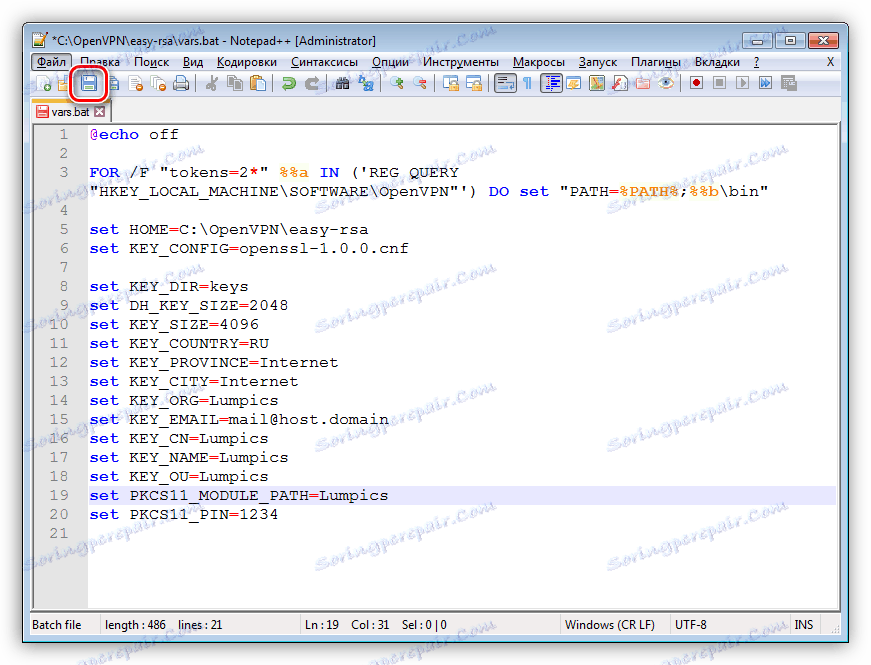Image resolution: width=871 pixels, height=665 pixels.
Task: Open the Файл menu
Action: (x=51, y=62)
